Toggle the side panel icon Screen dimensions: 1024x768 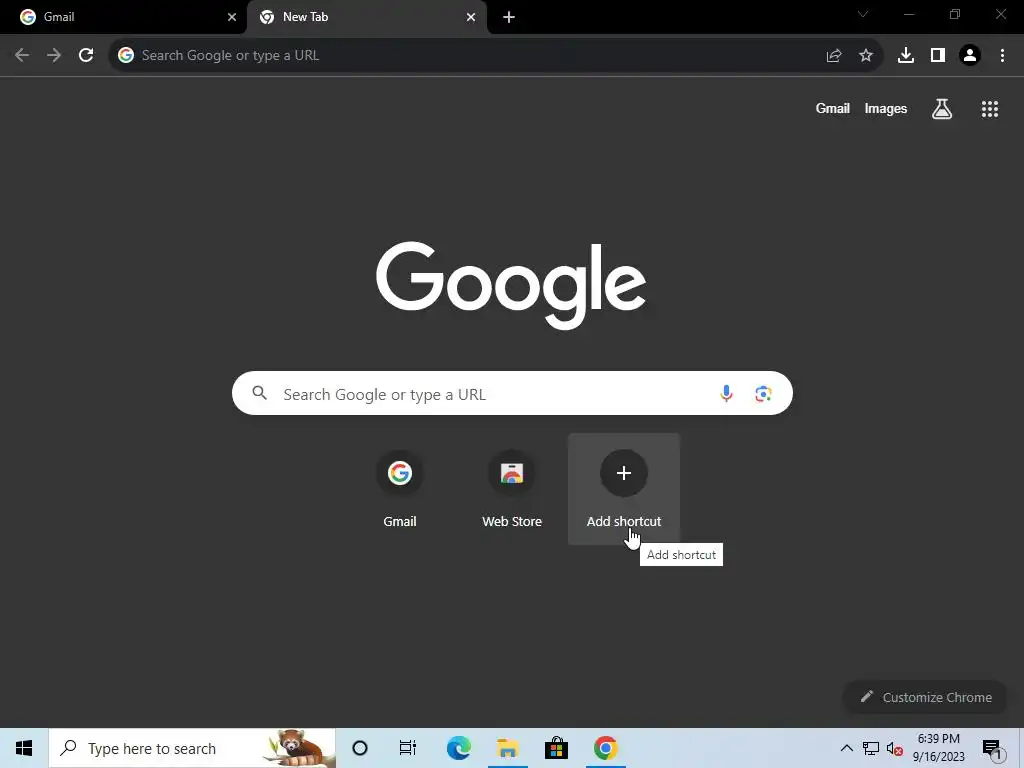coord(938,55)
